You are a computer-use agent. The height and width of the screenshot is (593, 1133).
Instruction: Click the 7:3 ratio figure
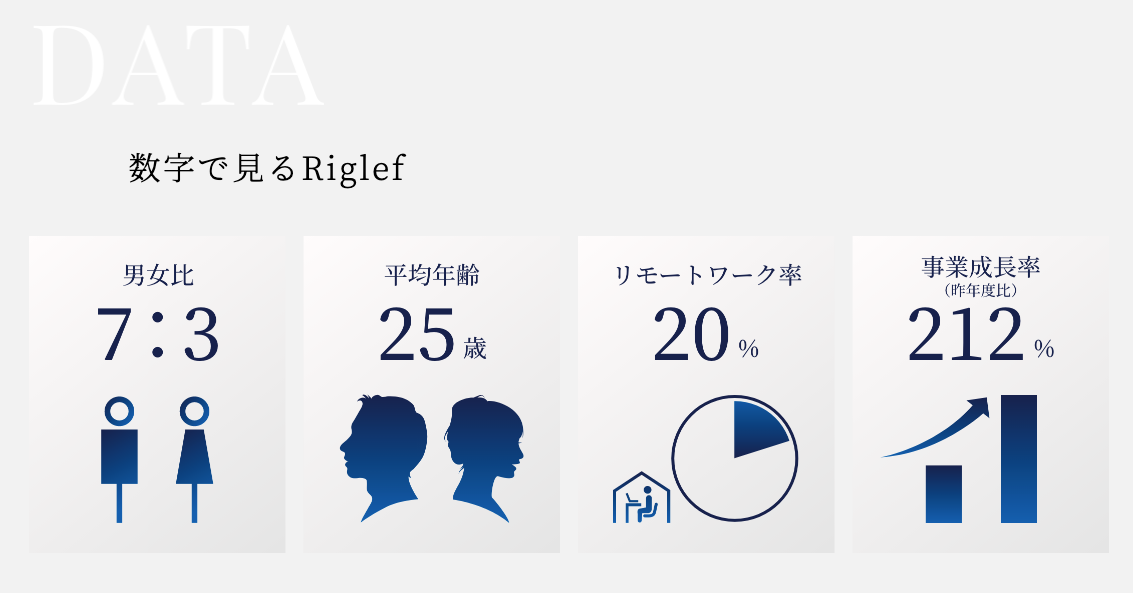(x=157, y=335)
